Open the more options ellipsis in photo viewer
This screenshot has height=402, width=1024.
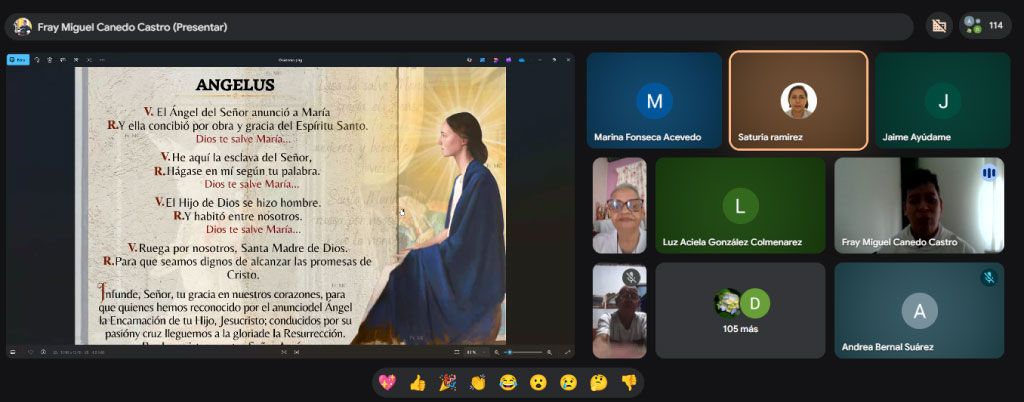[x=103, y=60]
